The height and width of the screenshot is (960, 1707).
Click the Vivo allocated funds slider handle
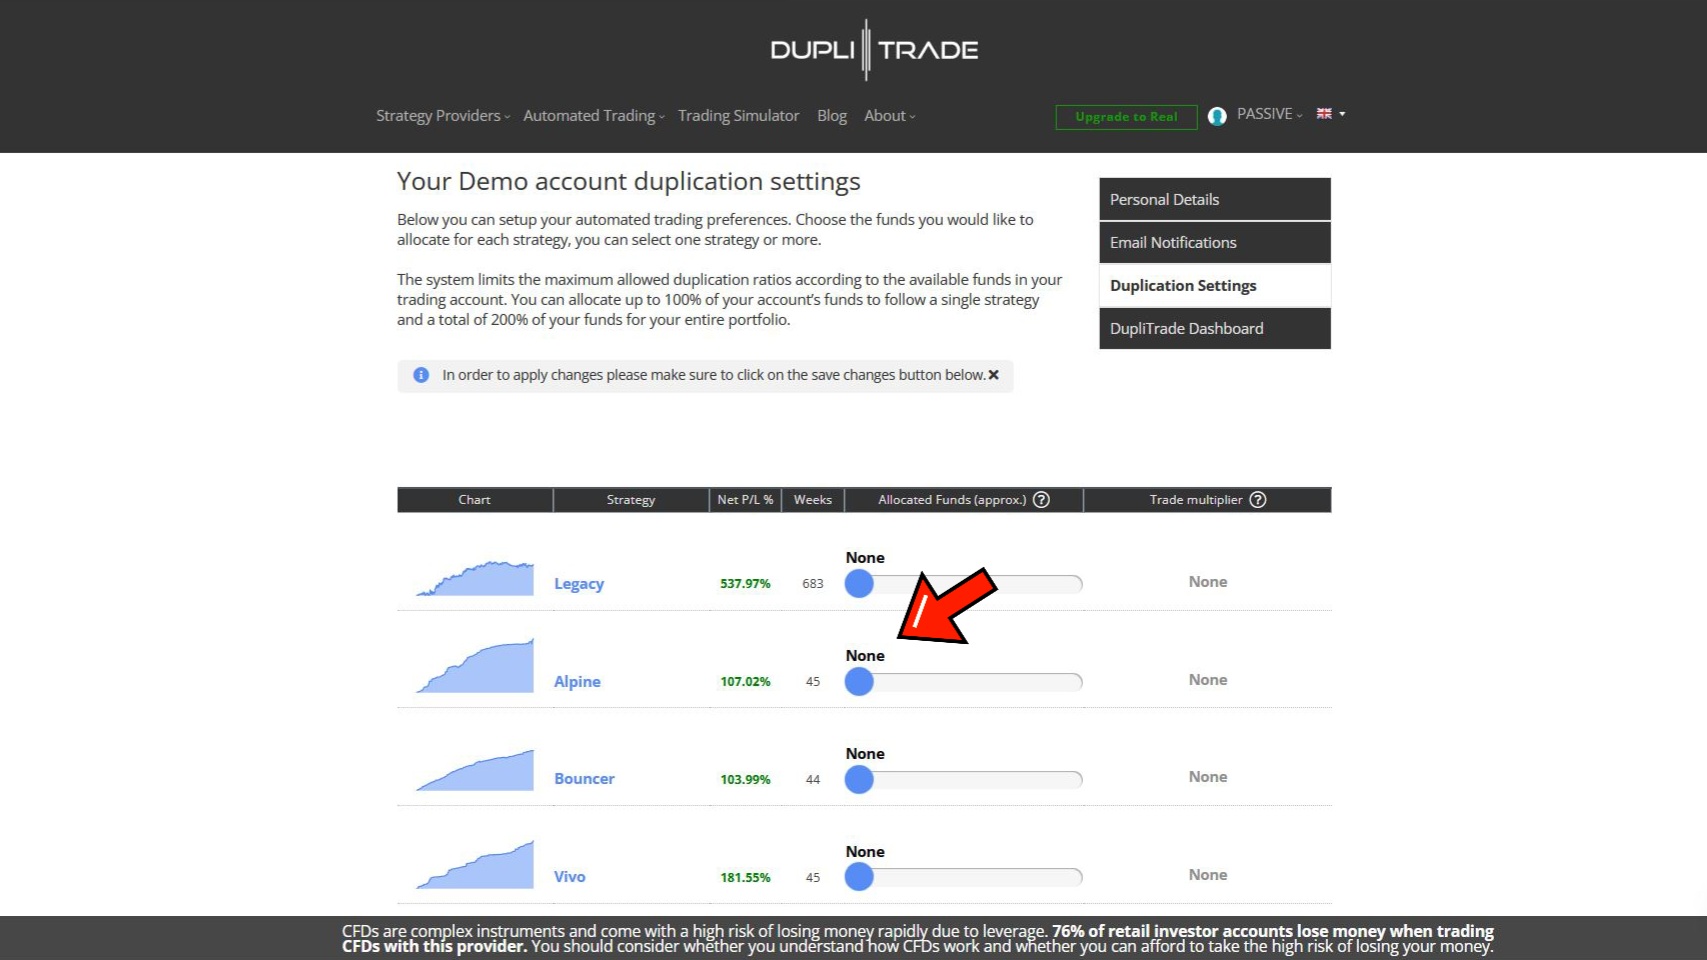[859, 877]
